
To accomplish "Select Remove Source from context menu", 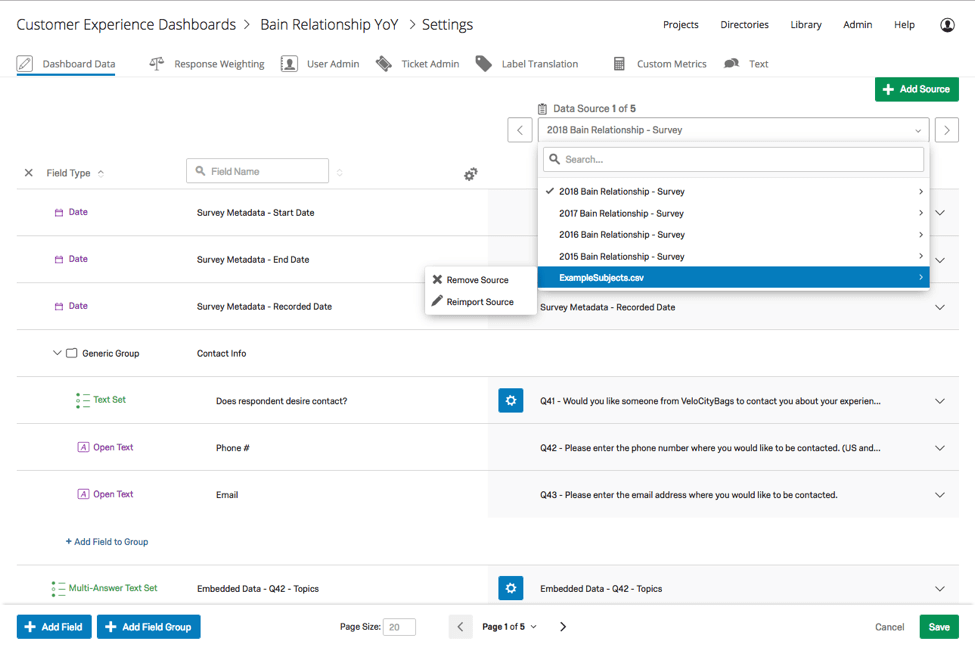I will (480, 280).
